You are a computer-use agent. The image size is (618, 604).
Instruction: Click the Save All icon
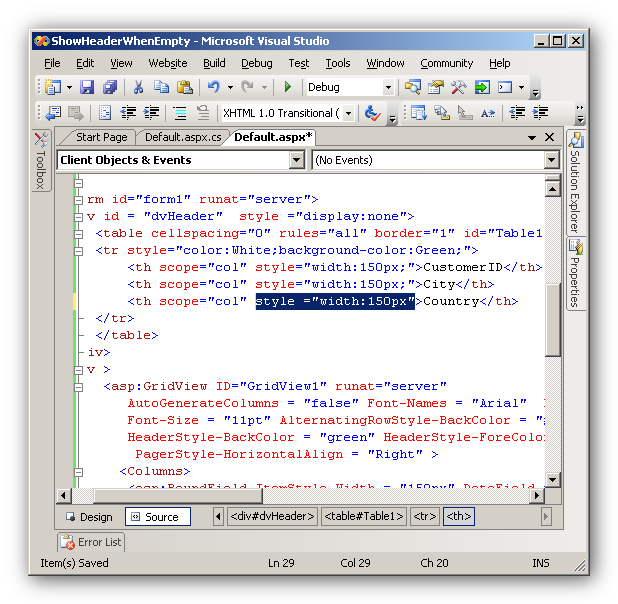(109, 88)
